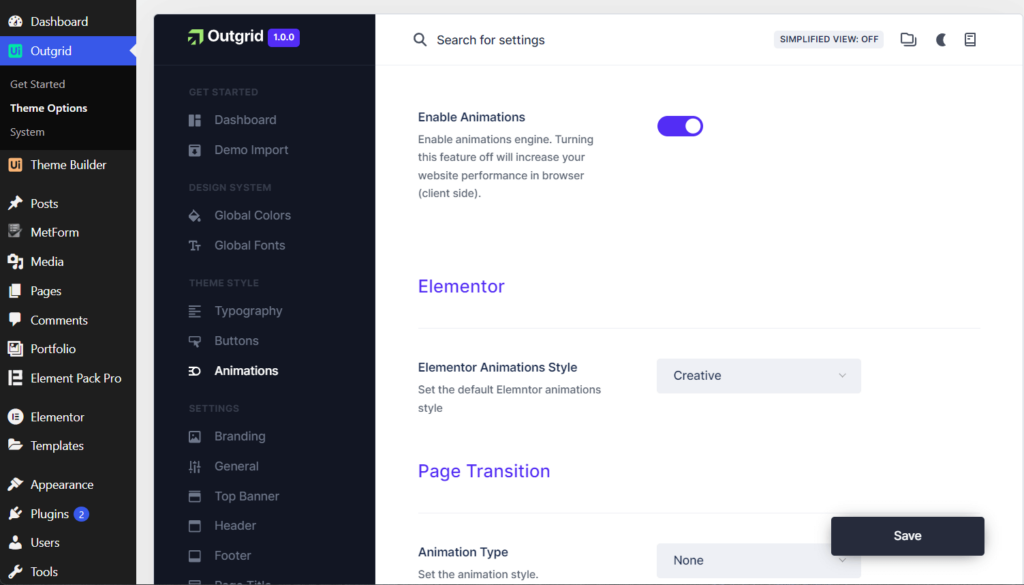
Task: Open Top Banner settings
Action: tap(246, 496)
